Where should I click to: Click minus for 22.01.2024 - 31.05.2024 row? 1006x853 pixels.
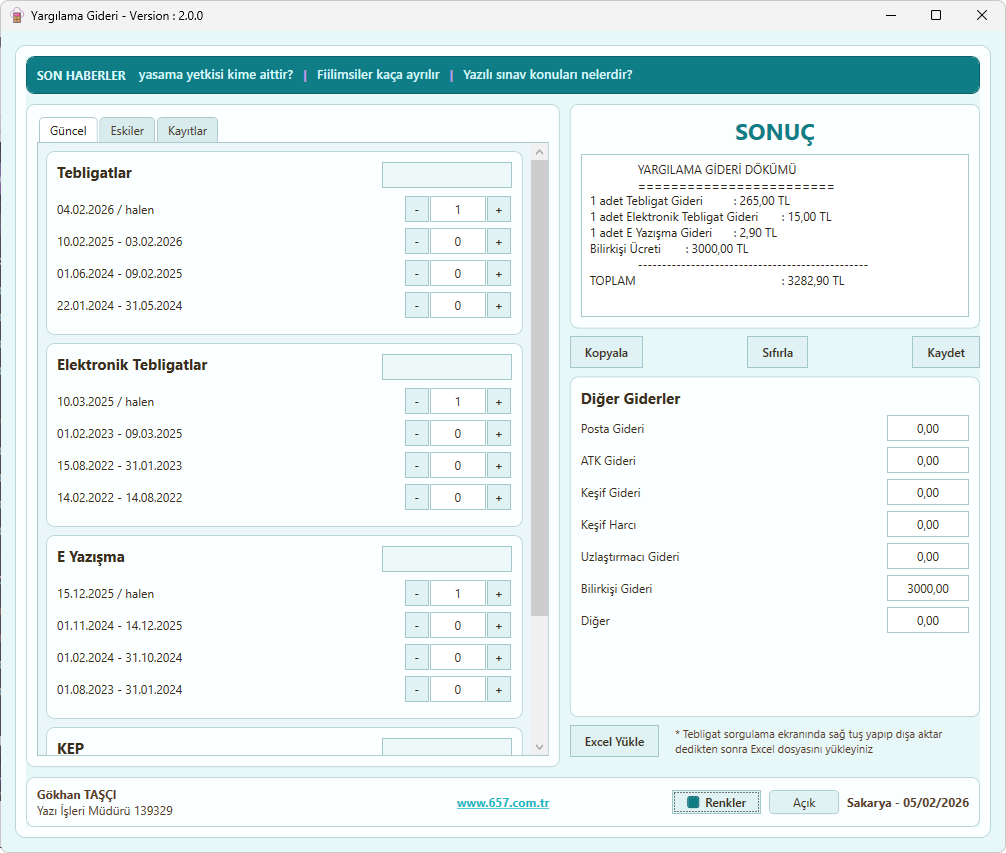[x=417, y=306]
